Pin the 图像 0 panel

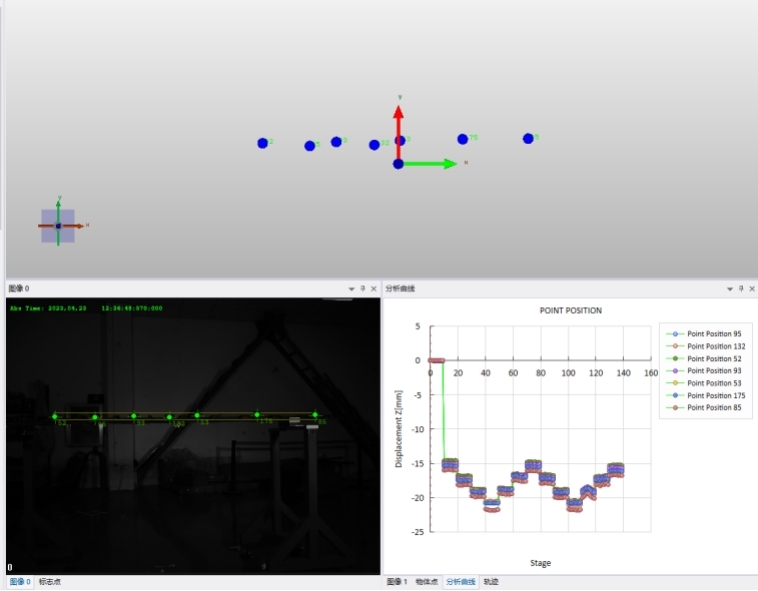tap(363, 288)
